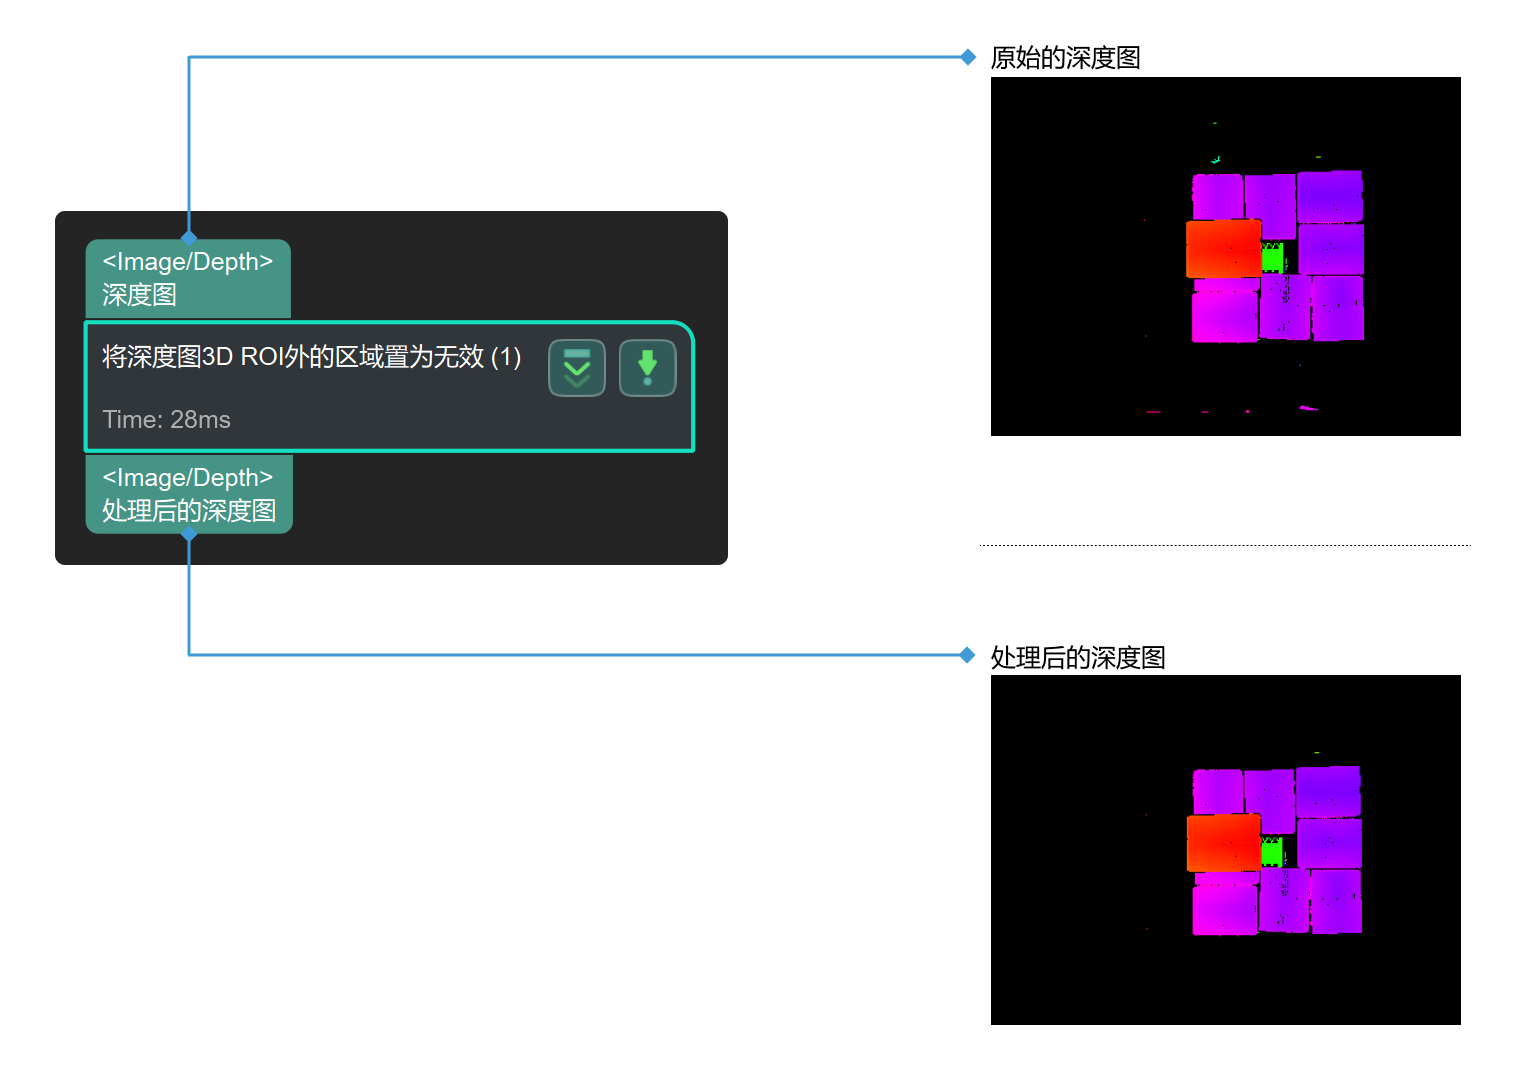The height and width of the screenshot is (1065, 1529).
Task: Click the run-step double-chevron icon
Action: click(x=577, y=368)
